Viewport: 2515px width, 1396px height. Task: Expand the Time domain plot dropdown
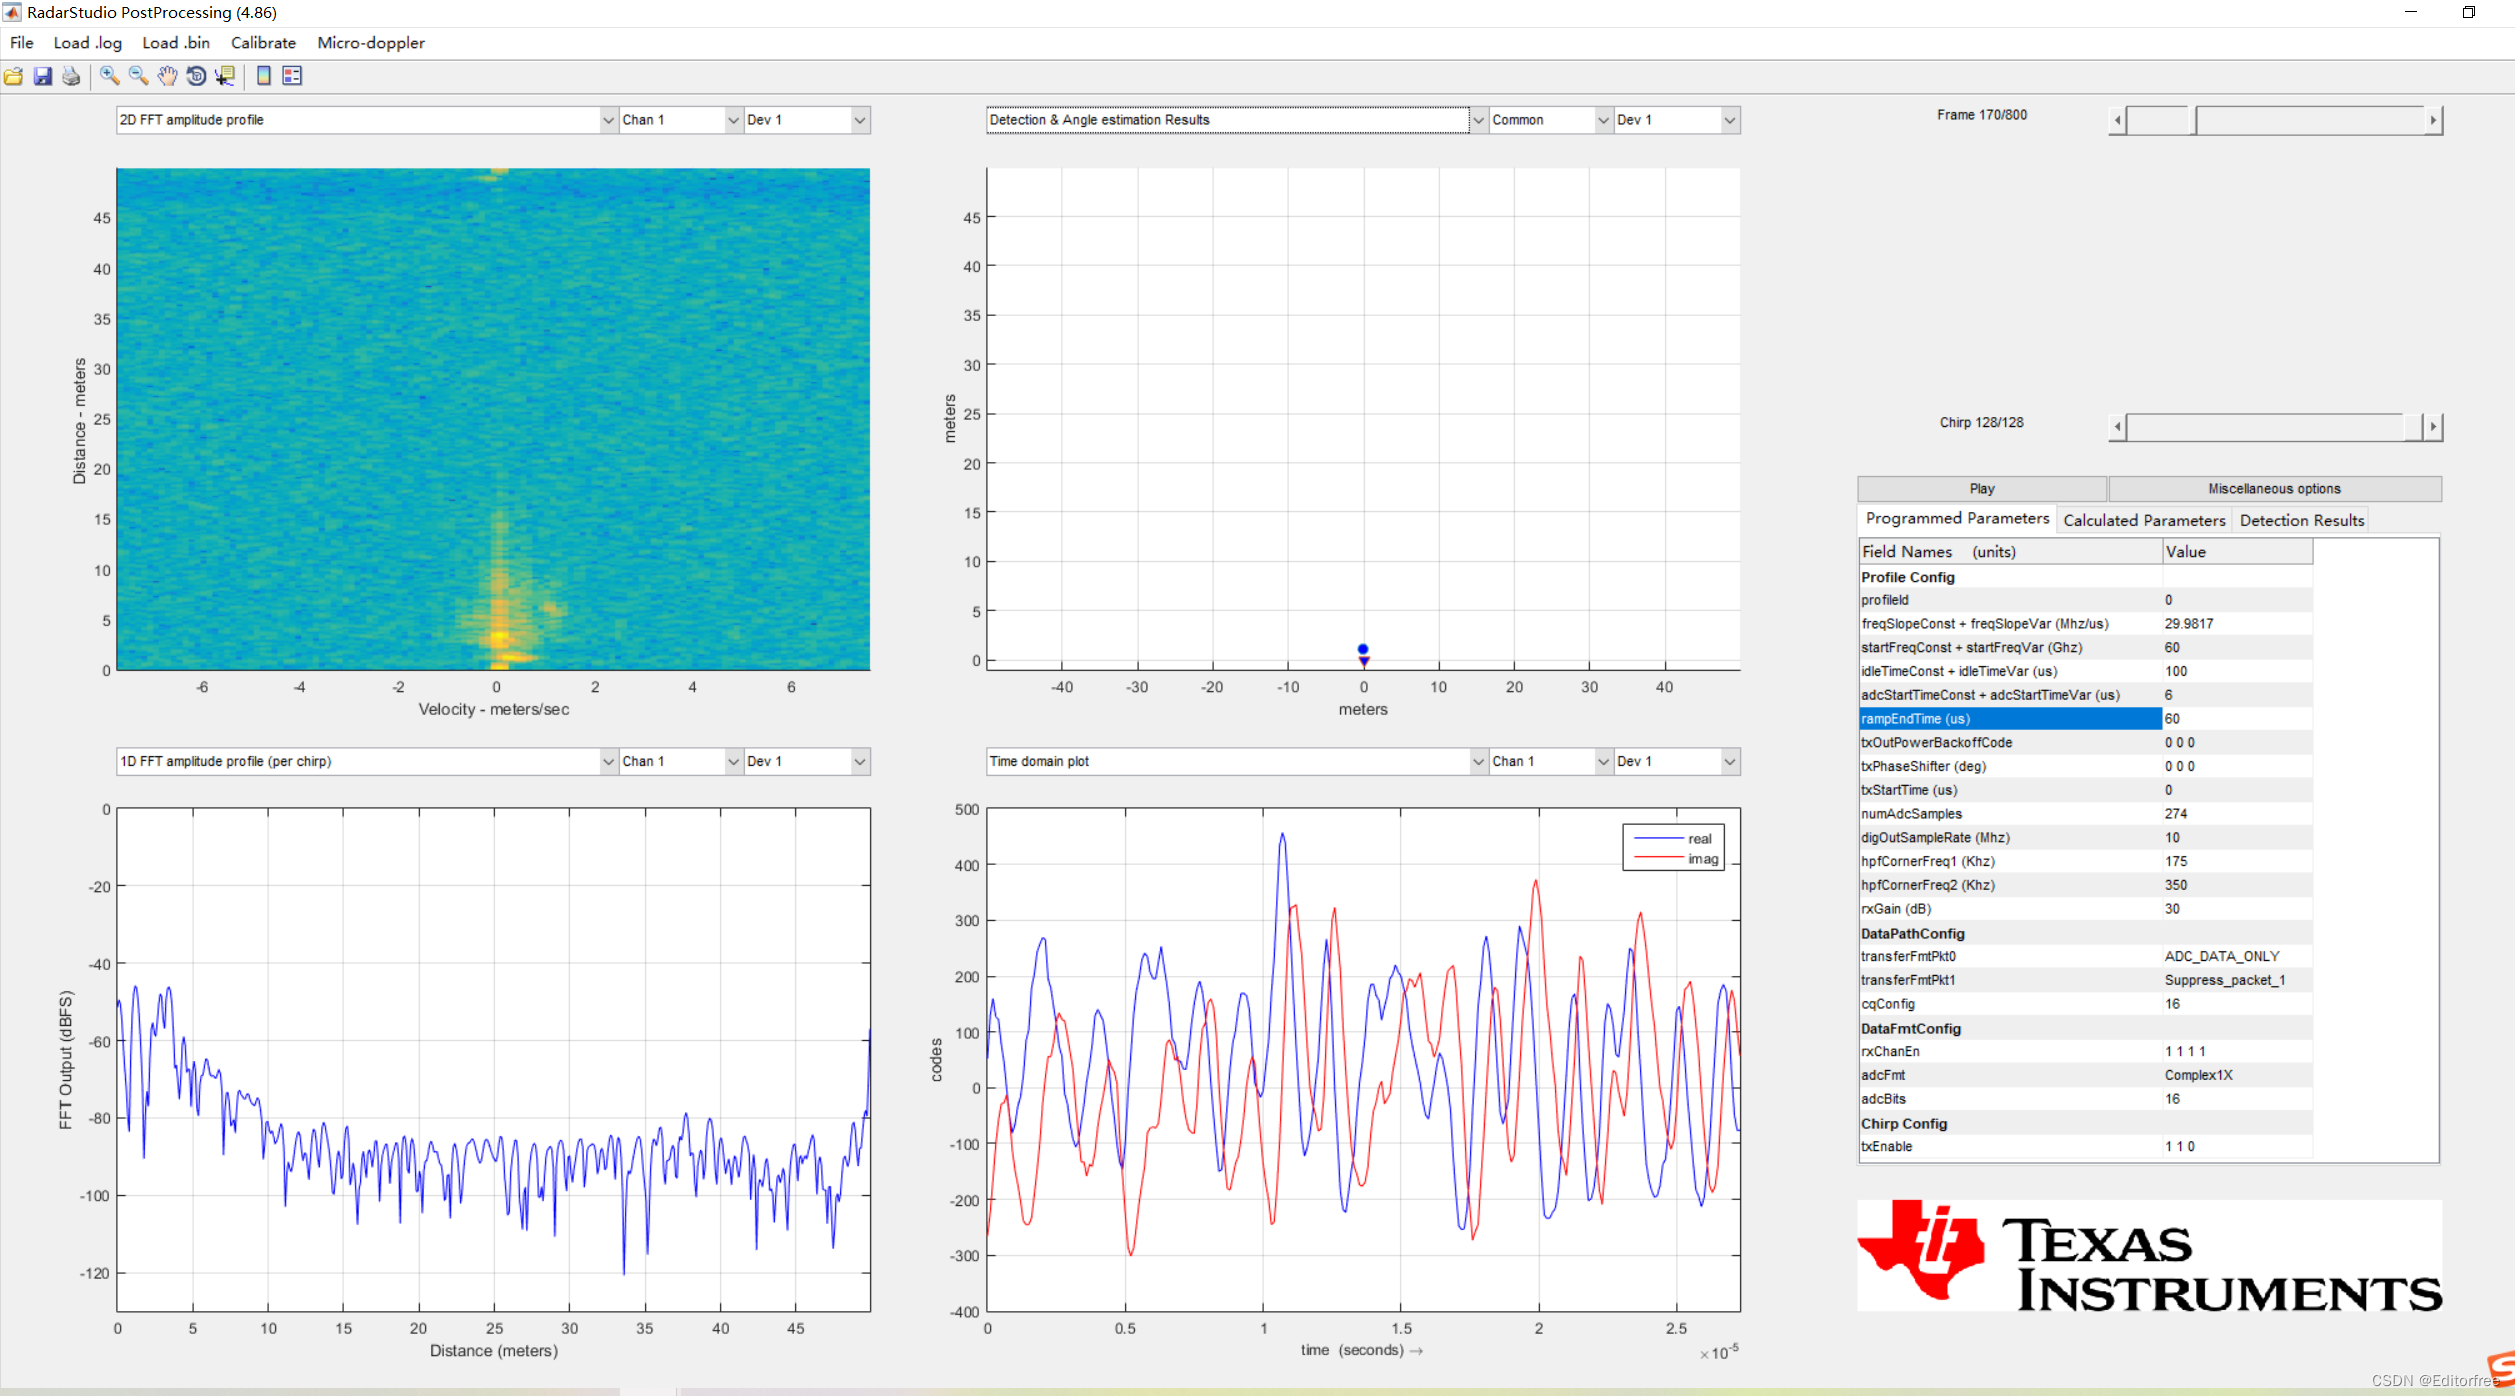tap(1477, 762)
